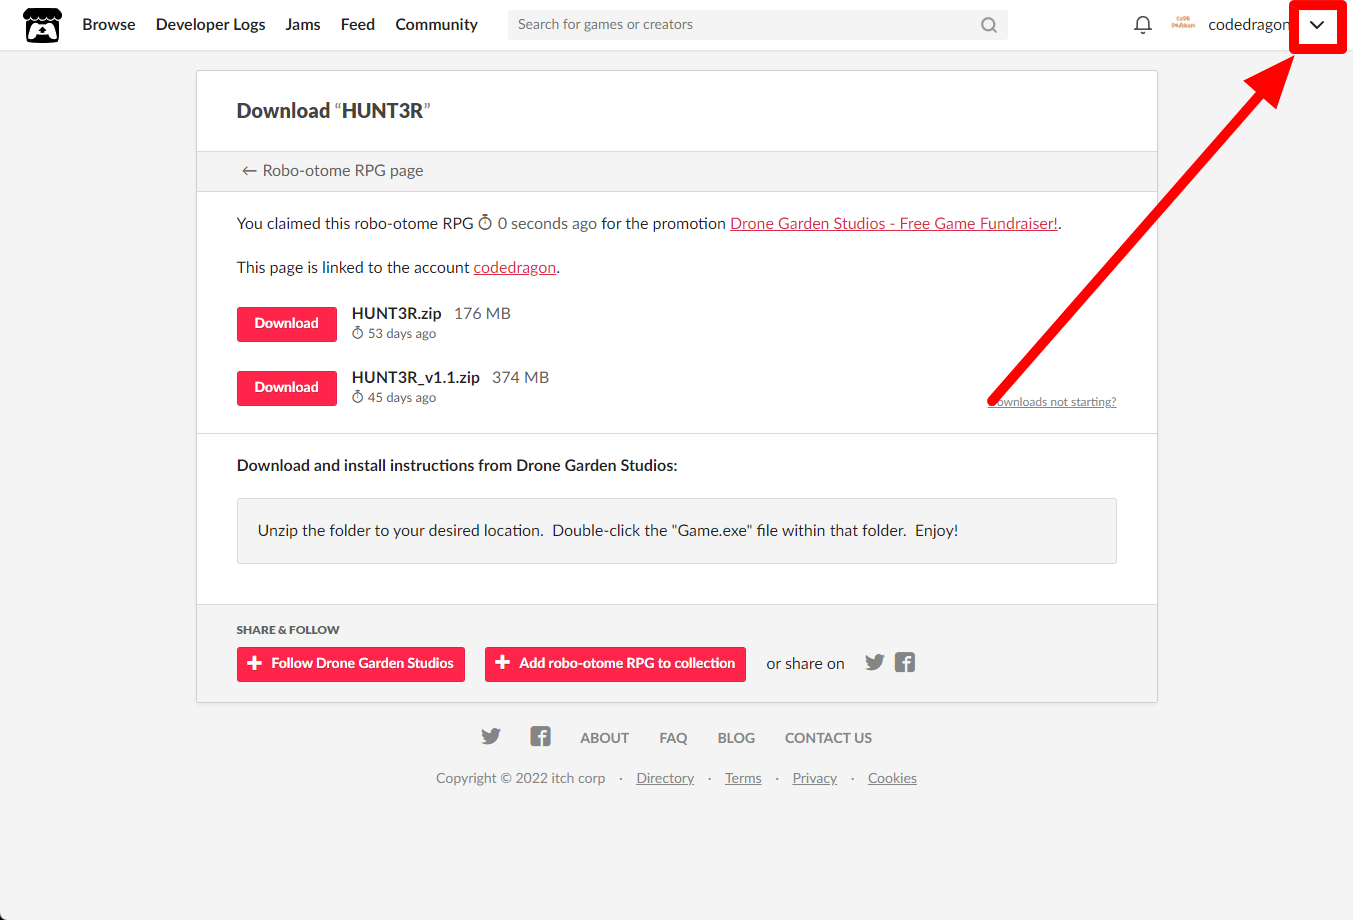Go to Jams

[303, 25]
